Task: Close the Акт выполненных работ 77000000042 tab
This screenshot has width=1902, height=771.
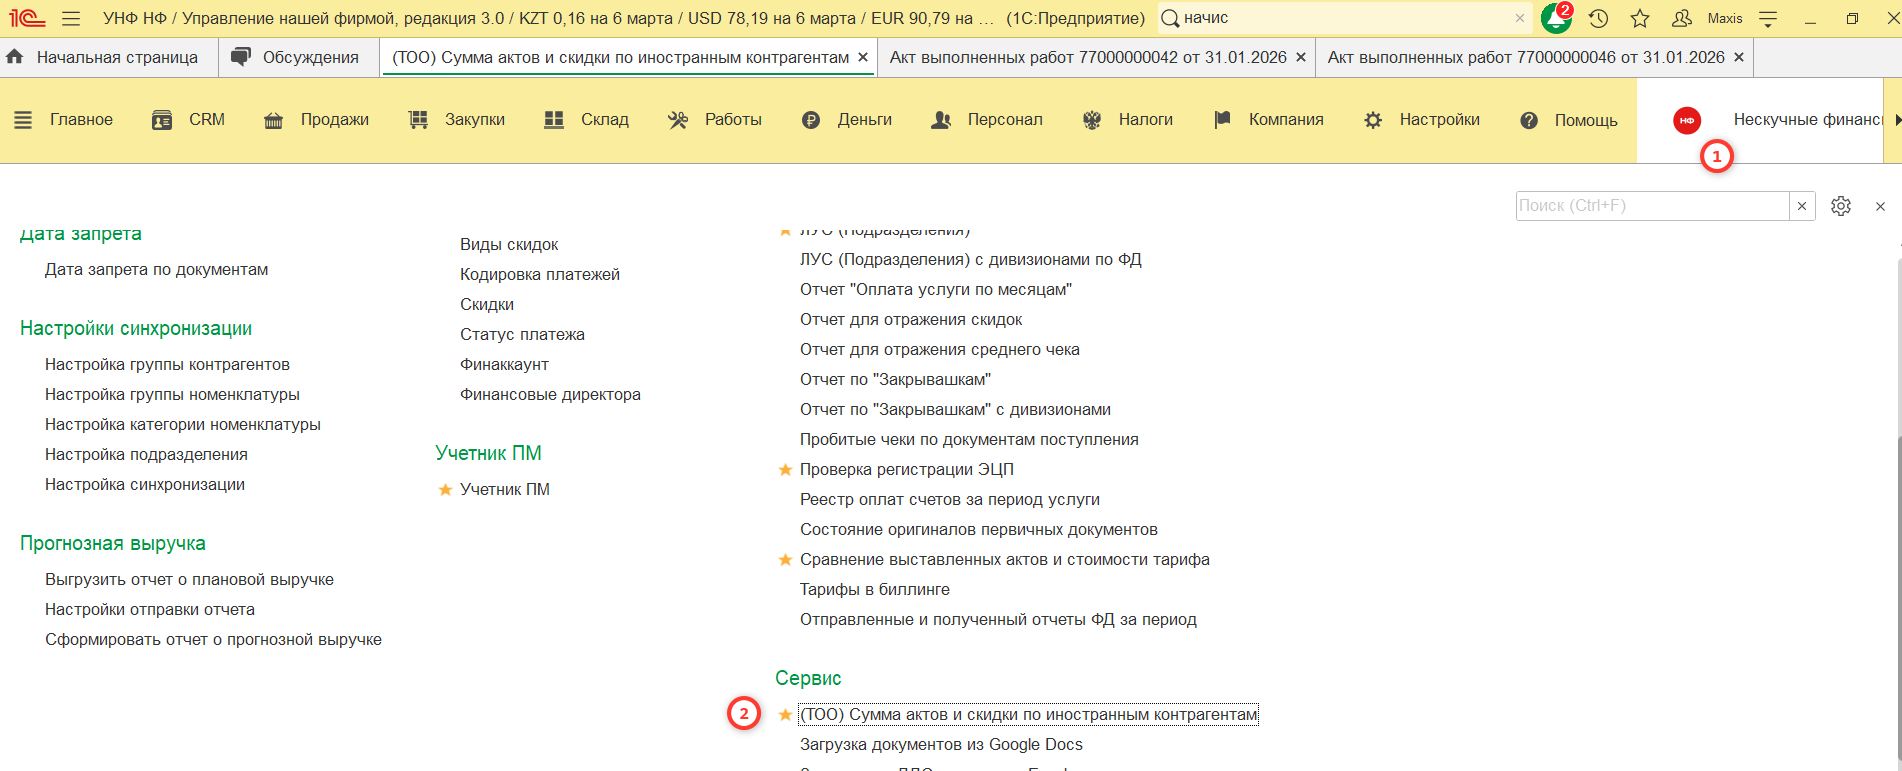Action: tap(1300, 58)
